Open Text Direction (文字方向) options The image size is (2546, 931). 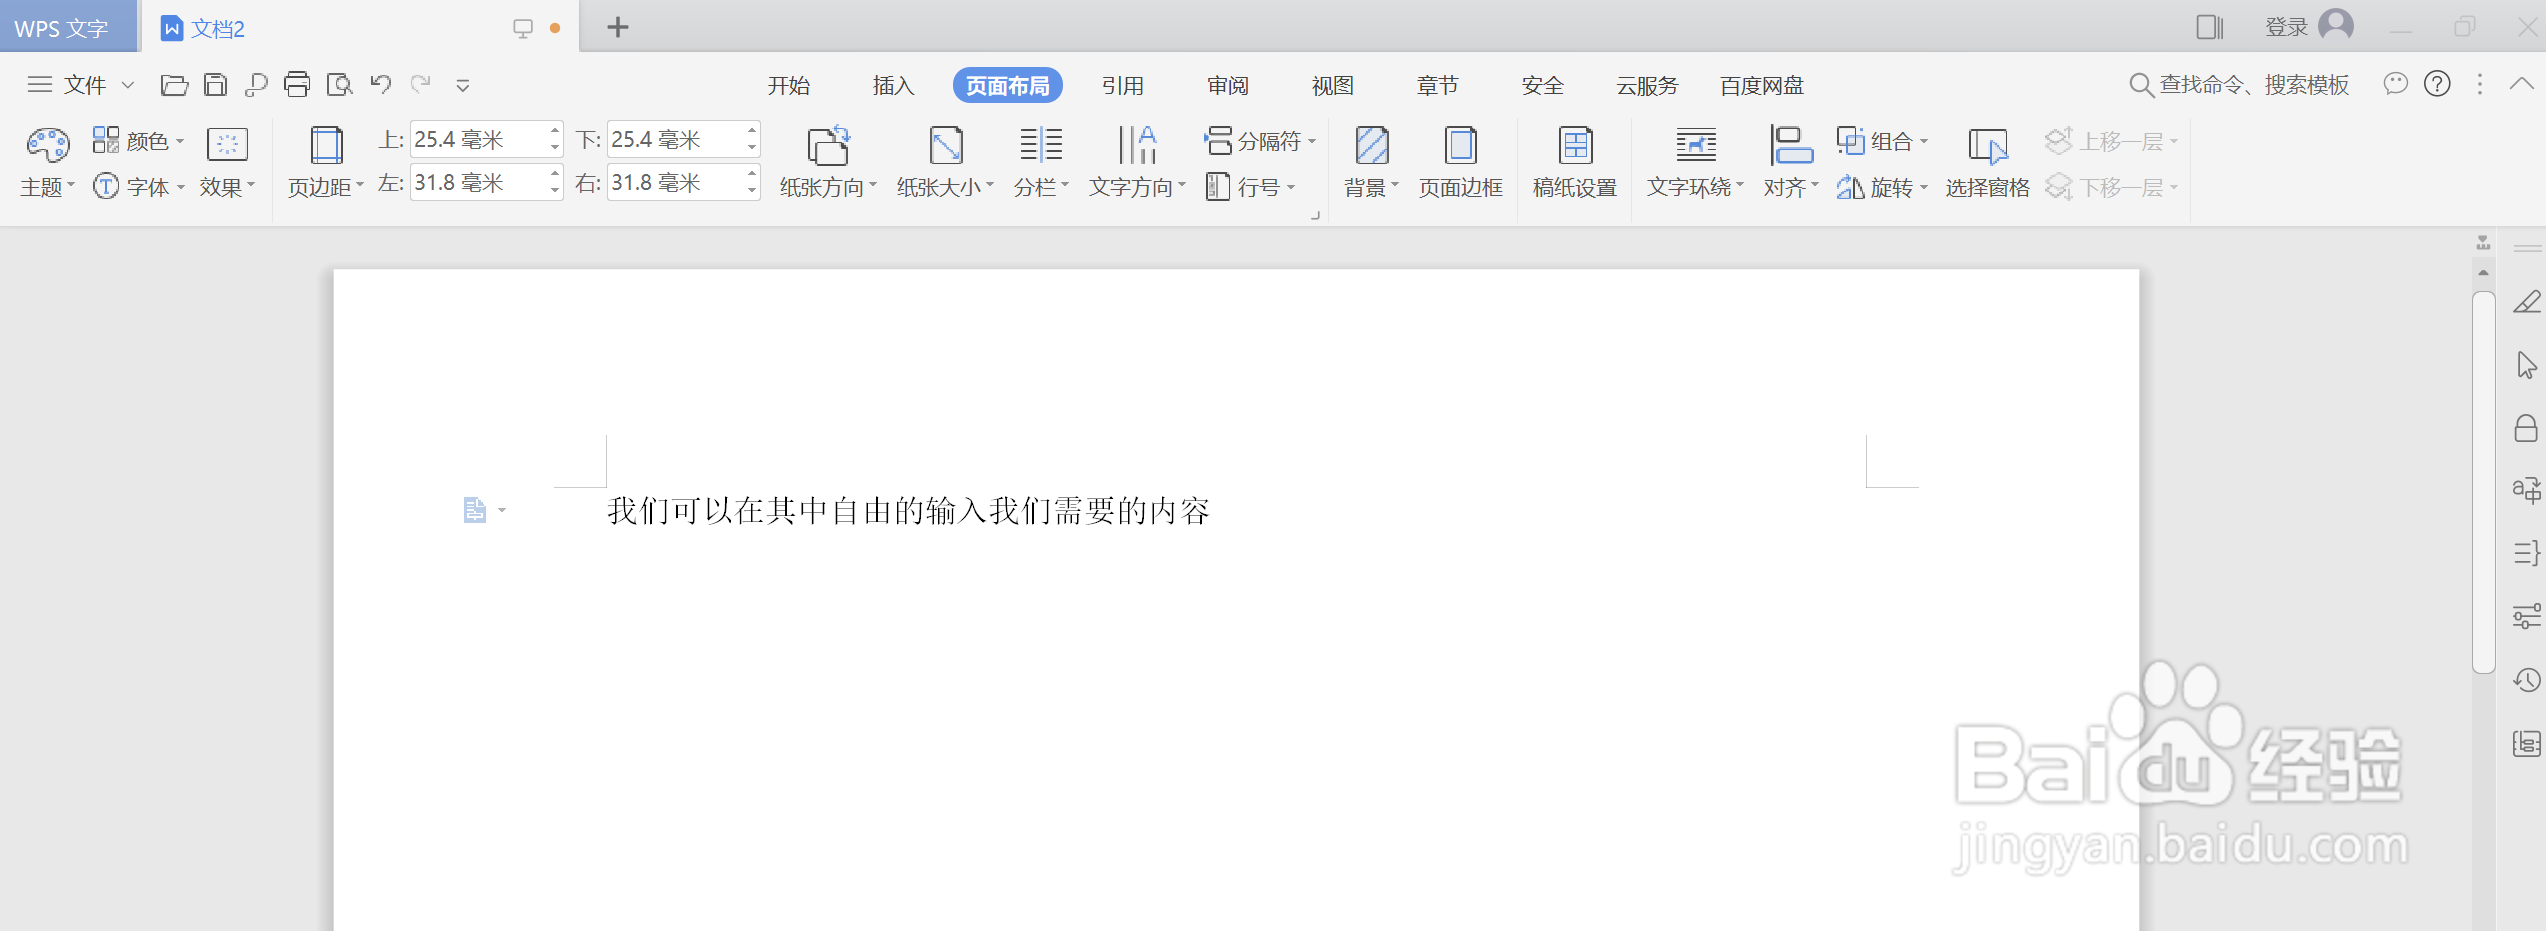coord(1137,163)
